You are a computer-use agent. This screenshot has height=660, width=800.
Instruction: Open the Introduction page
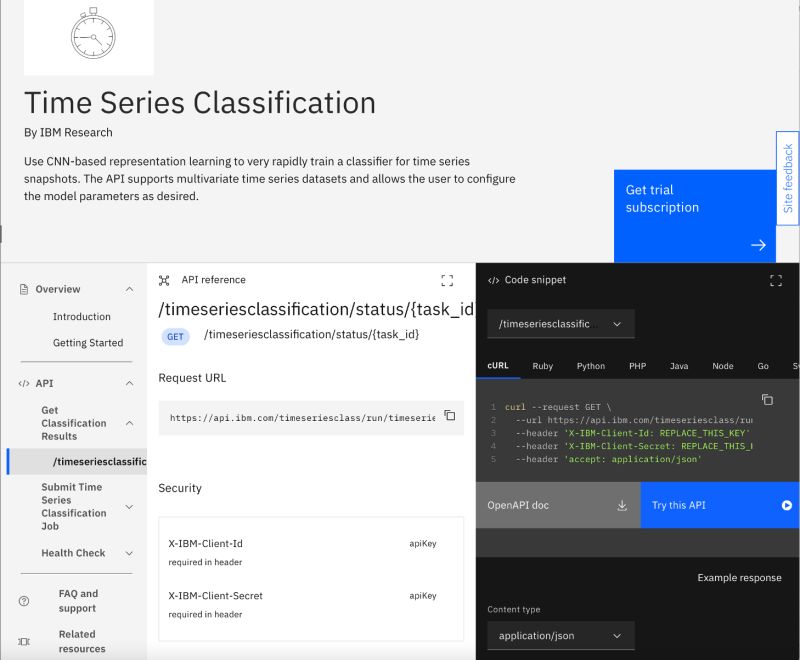pos(82,316)
